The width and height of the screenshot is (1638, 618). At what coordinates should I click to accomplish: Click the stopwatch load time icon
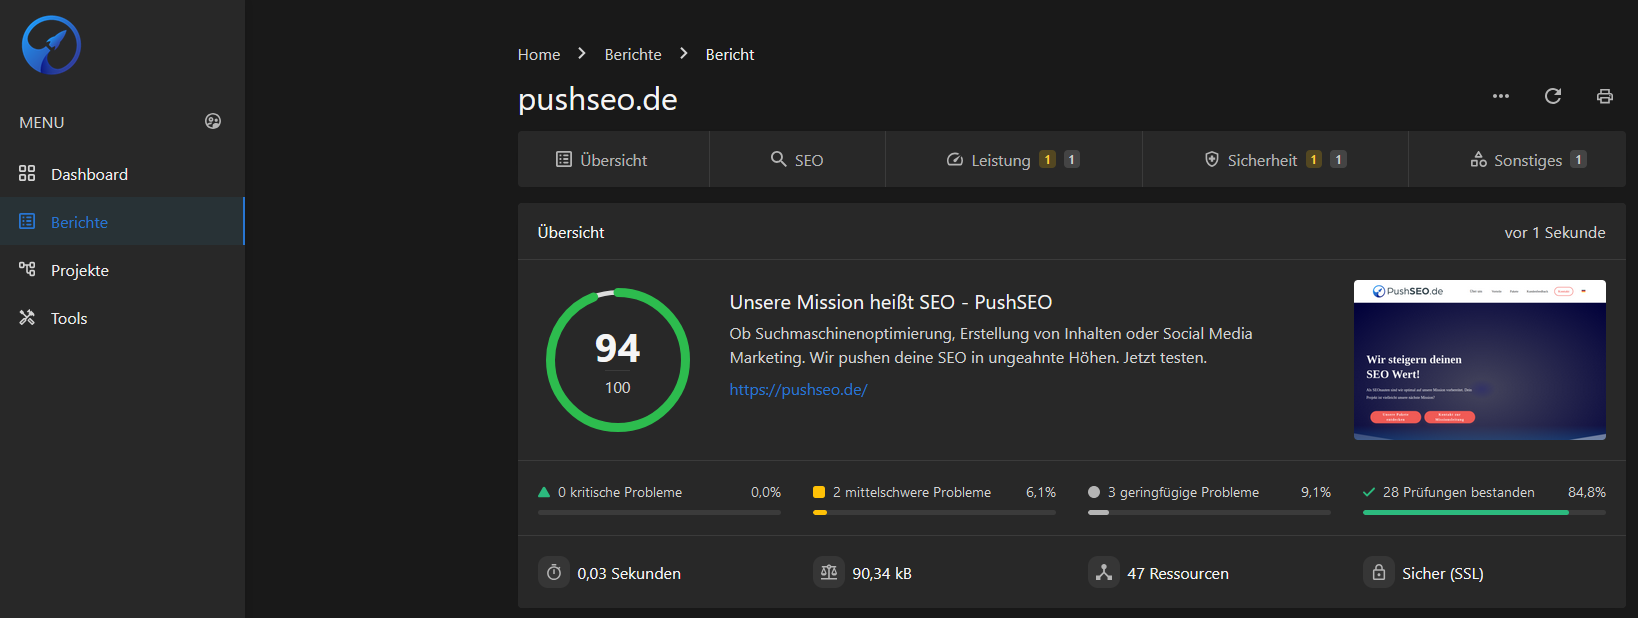tap(554, 572)
